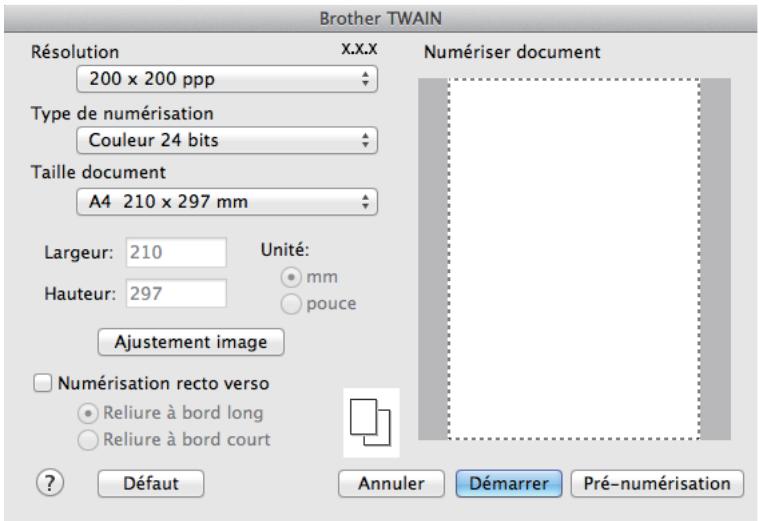Click the duplex pages illustration icon
759x521 pixels.
click(371, 423)
